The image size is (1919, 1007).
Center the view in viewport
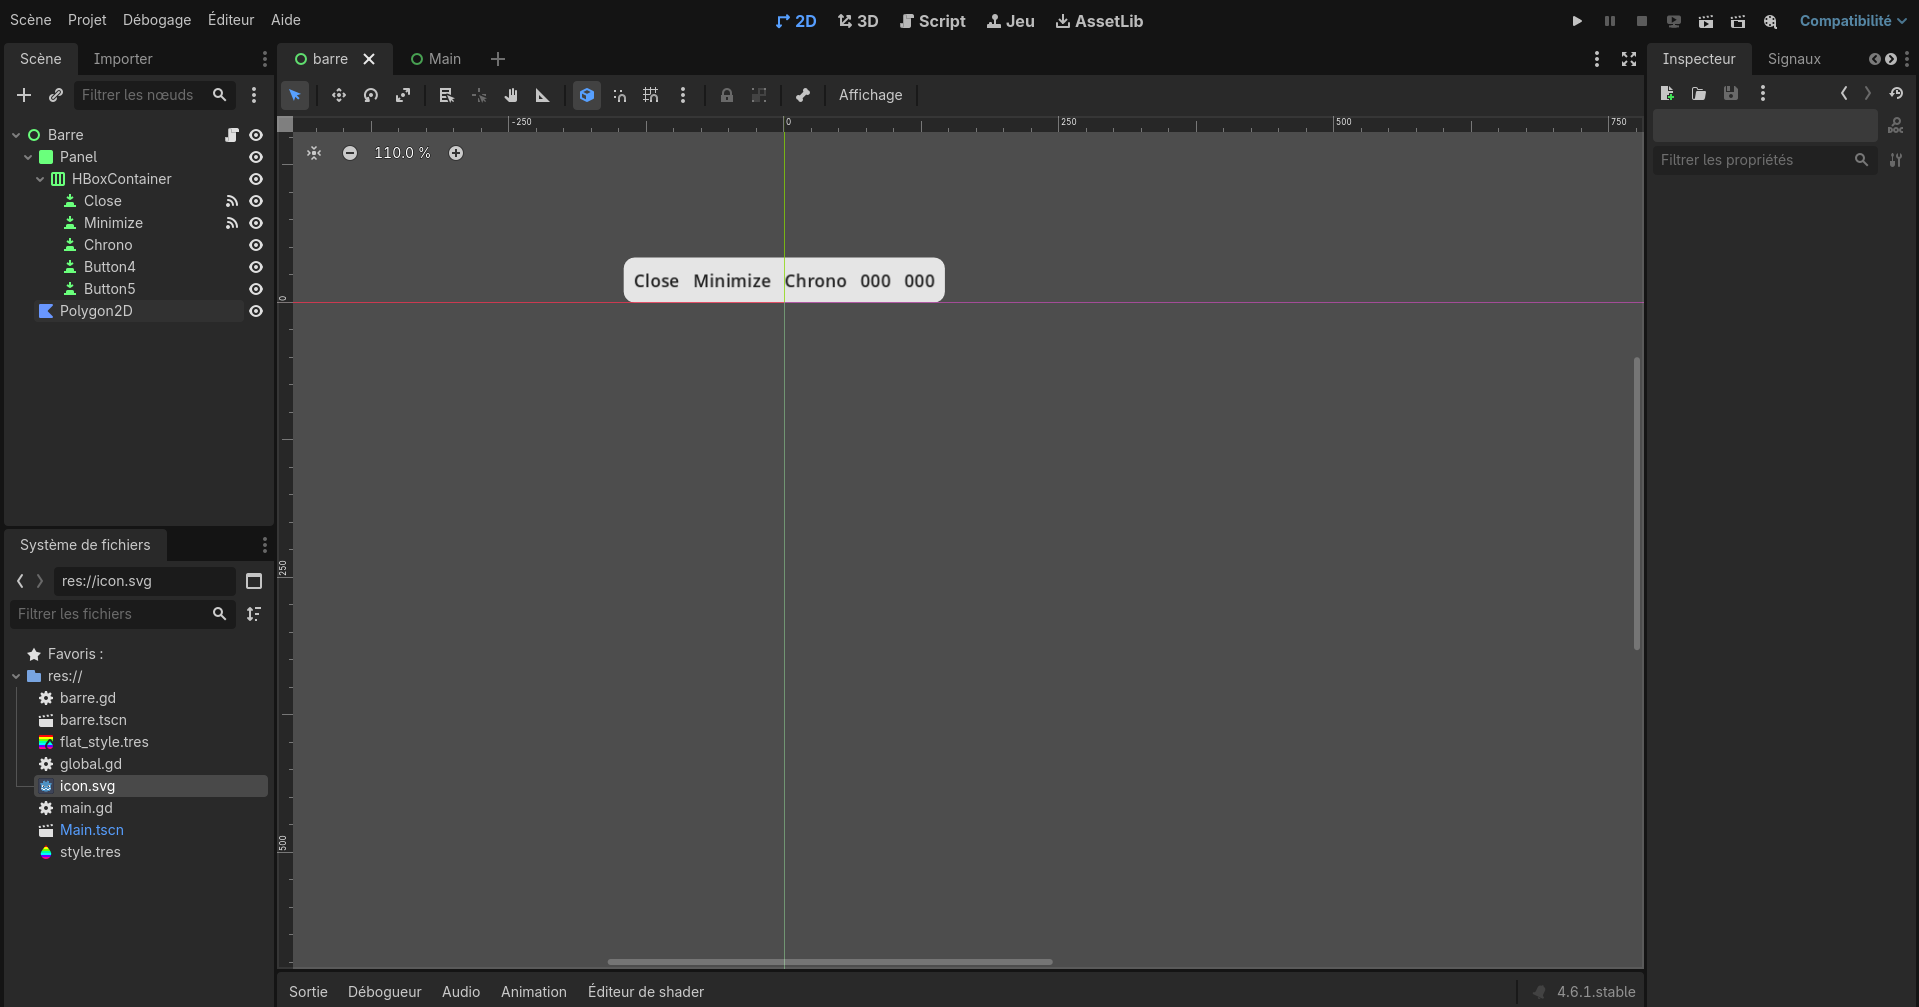[314, 153]
